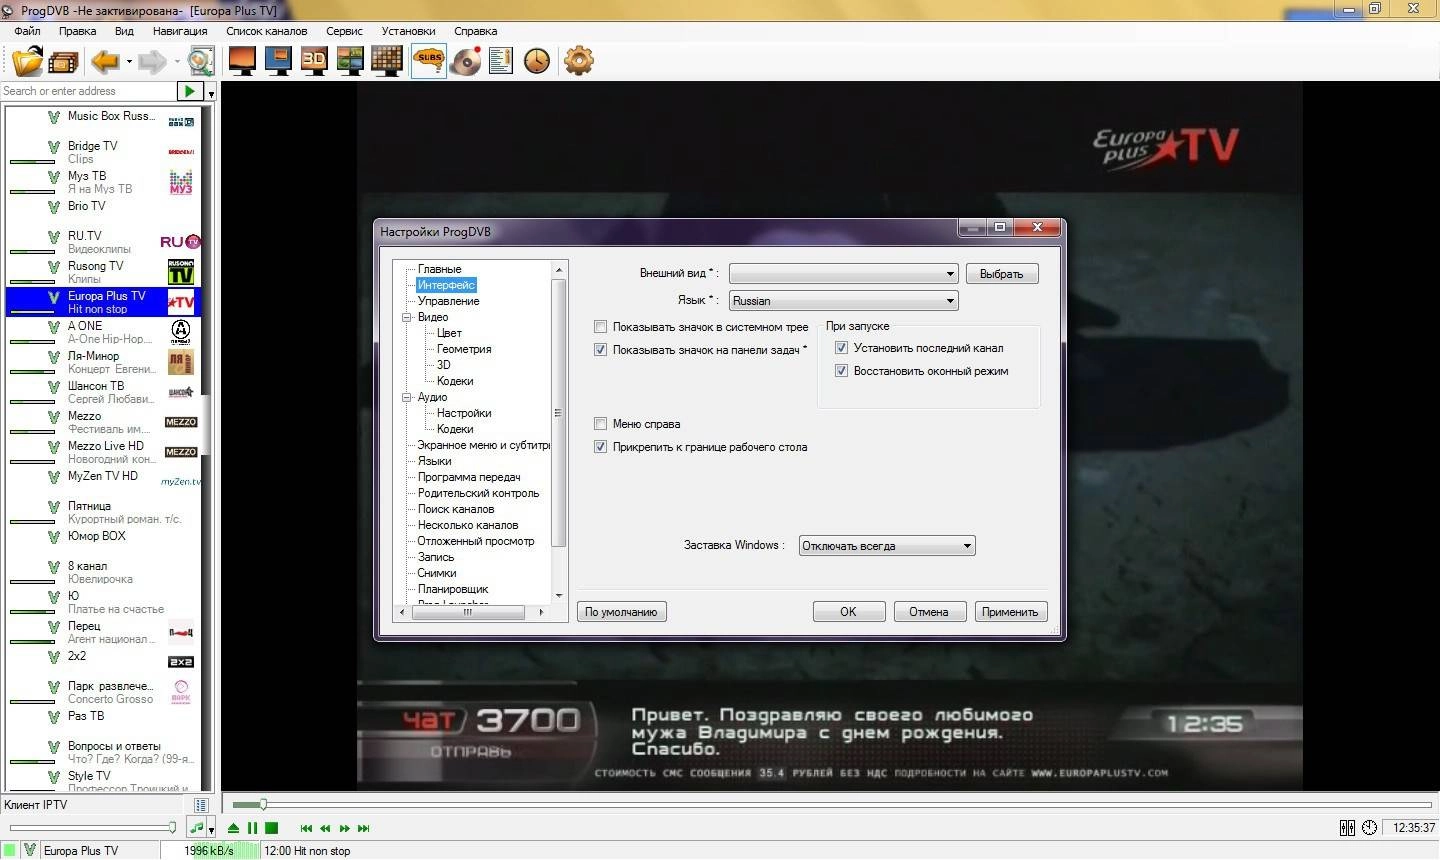The width and height of the screenshot is (1440, 860).
Task: Open the Заставка Windows dropdown
Action: [x=887, y=546]
